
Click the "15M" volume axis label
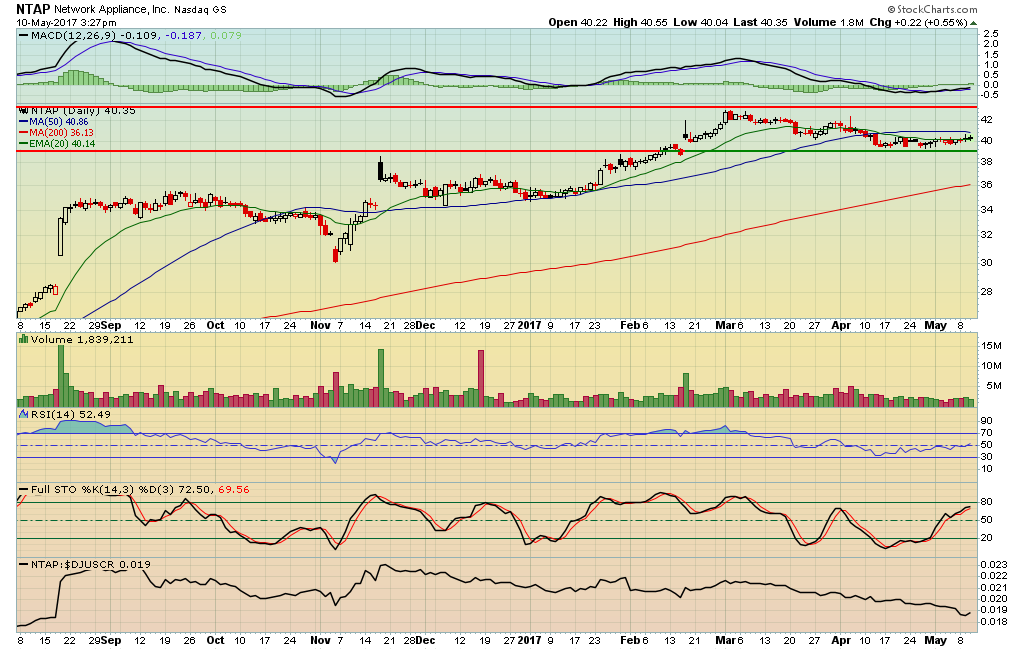pyautogui.click(x=991, y=346)
